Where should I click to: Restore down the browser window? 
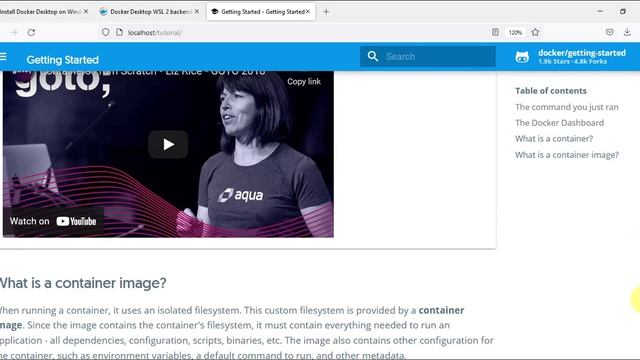[x=623, y=11]
